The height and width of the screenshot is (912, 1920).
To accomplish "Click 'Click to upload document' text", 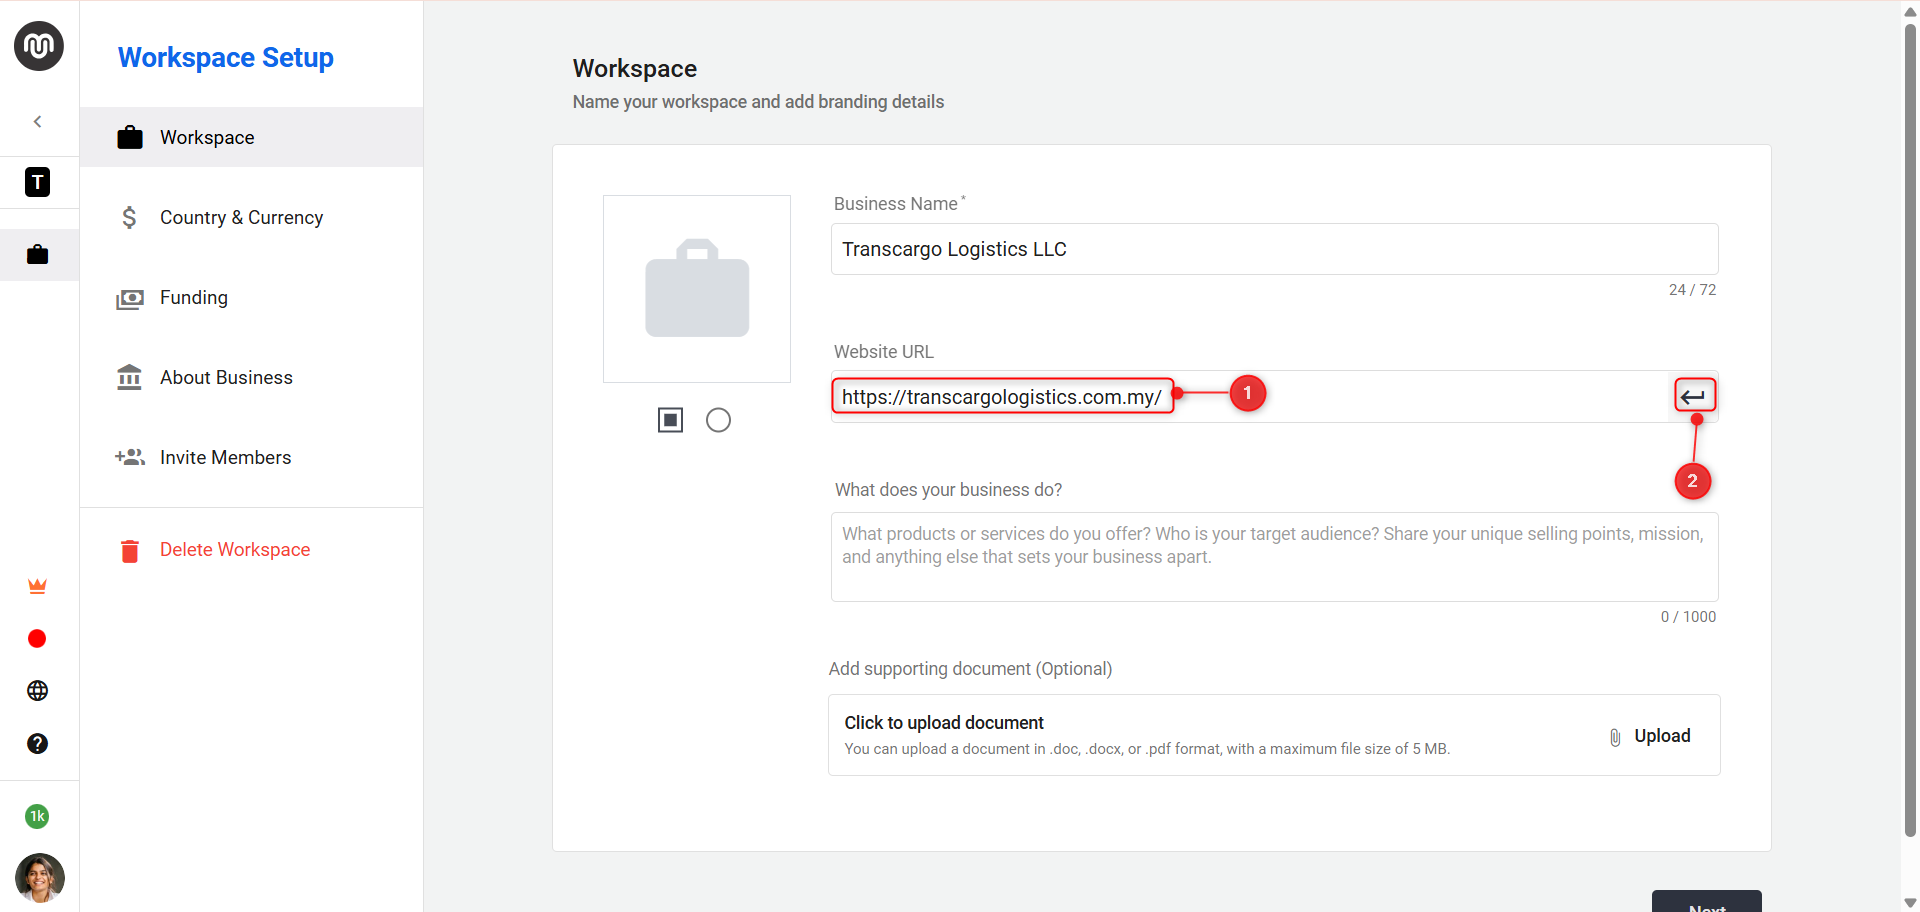I will click(944, 723).
